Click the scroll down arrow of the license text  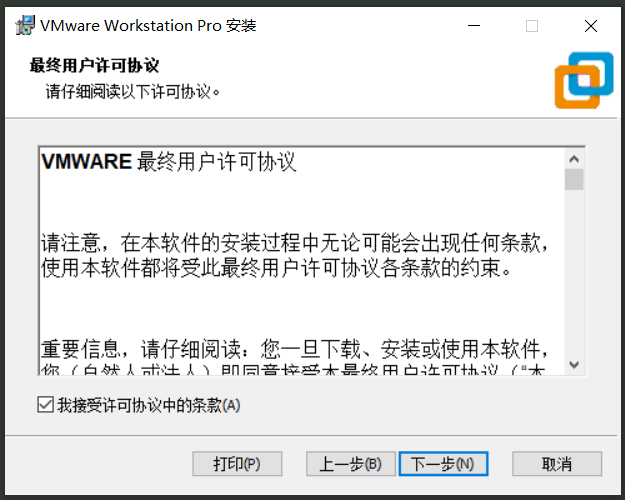(574, 365)
